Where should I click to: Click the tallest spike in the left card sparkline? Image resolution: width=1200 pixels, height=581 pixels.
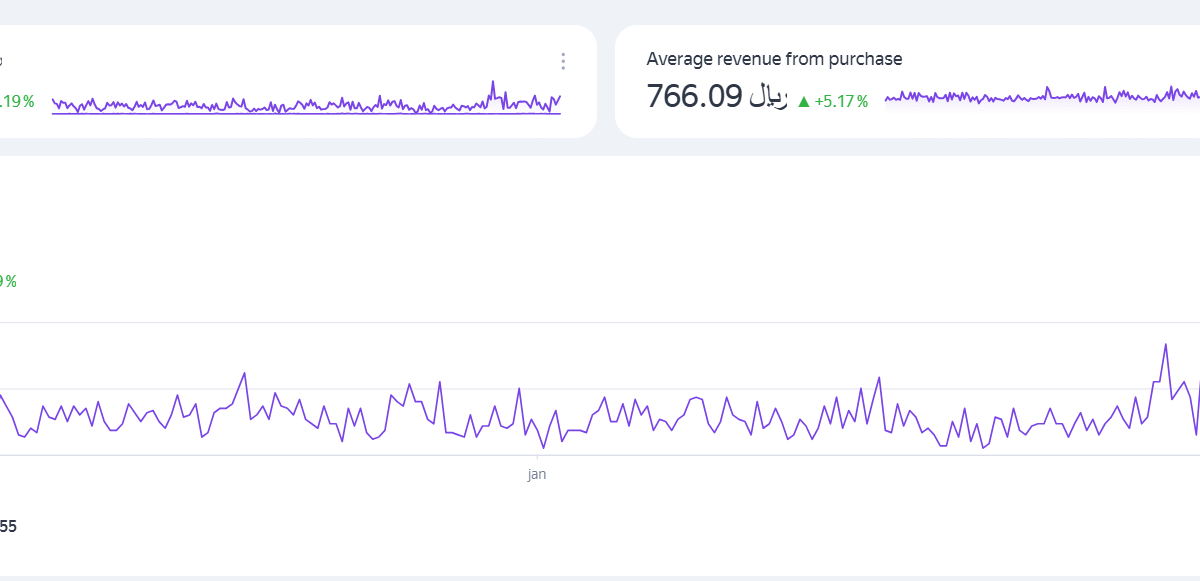493,83
